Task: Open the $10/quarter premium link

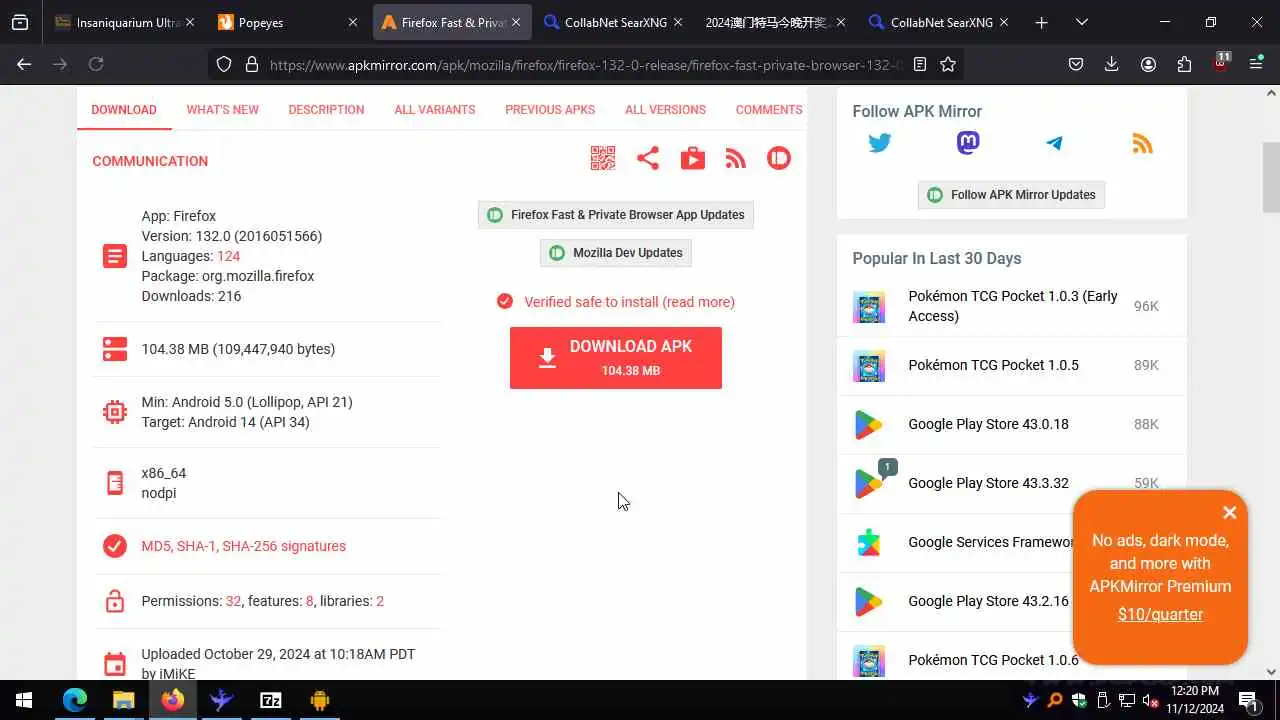Action: (1160, 615)
